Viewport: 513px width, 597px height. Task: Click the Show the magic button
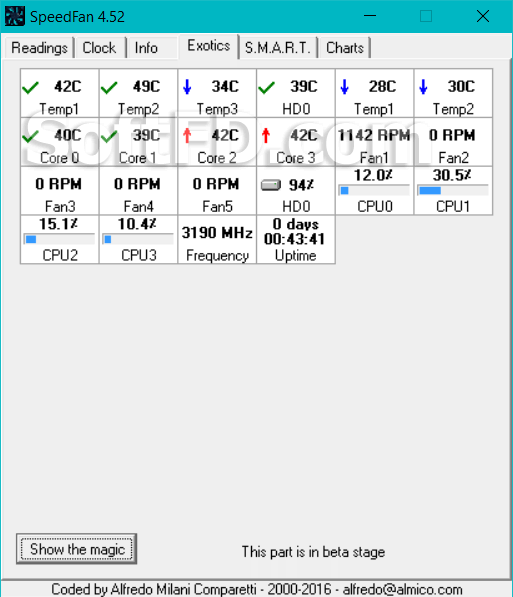pyautogui.click(x=77, y=549)
